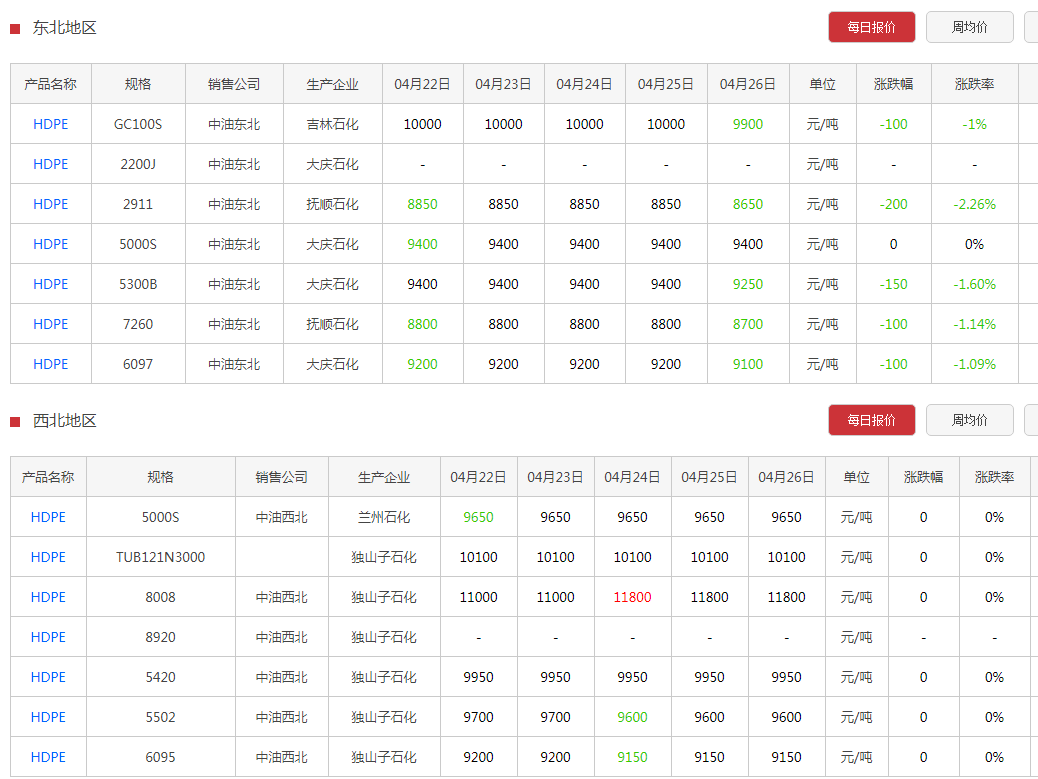Click the 西北地区 section heading

tap(65, 421)
